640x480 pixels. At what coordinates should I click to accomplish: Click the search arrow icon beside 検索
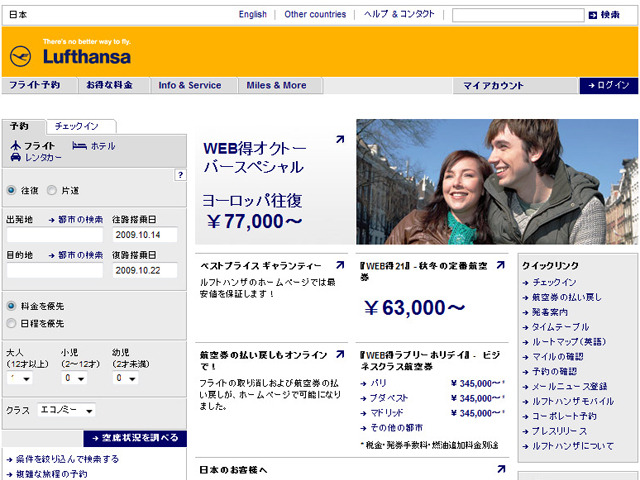point(593,15)
